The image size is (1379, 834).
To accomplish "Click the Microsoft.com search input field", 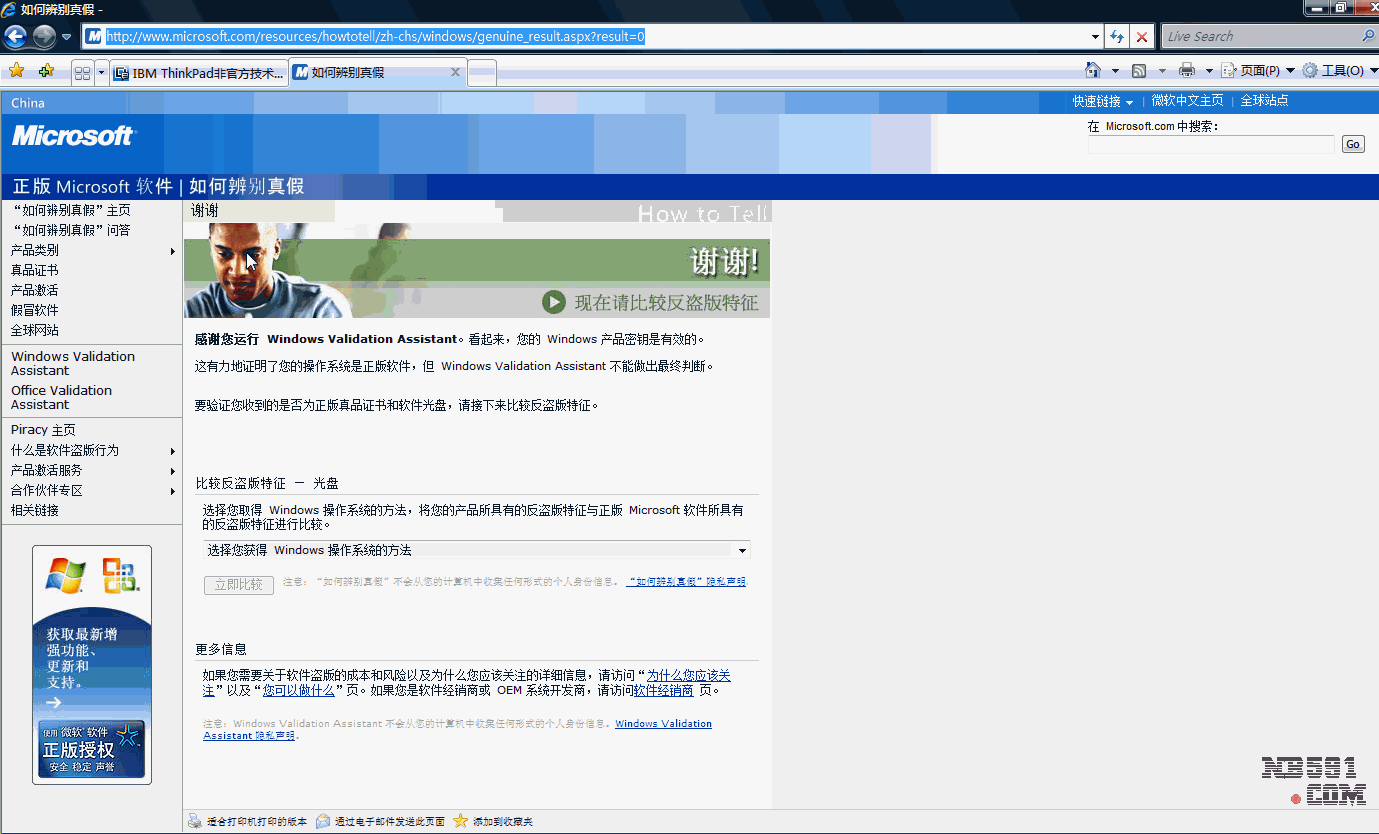I will (x=1211, y=145).
